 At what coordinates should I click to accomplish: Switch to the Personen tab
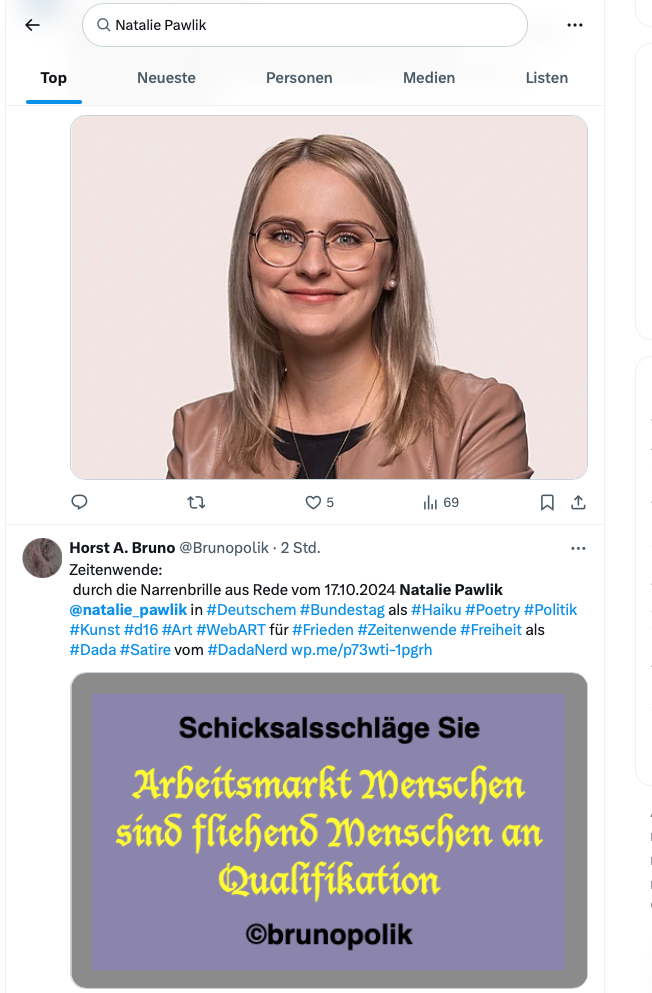tap(299, 78)
